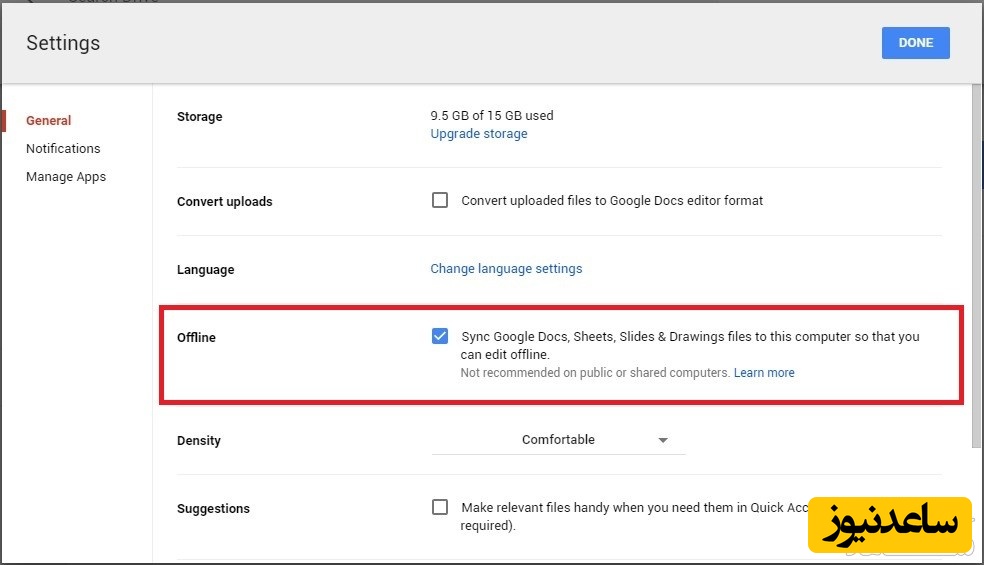984x565 pixels.
Task: Click the Offline section heading
Action: (196, 338)
